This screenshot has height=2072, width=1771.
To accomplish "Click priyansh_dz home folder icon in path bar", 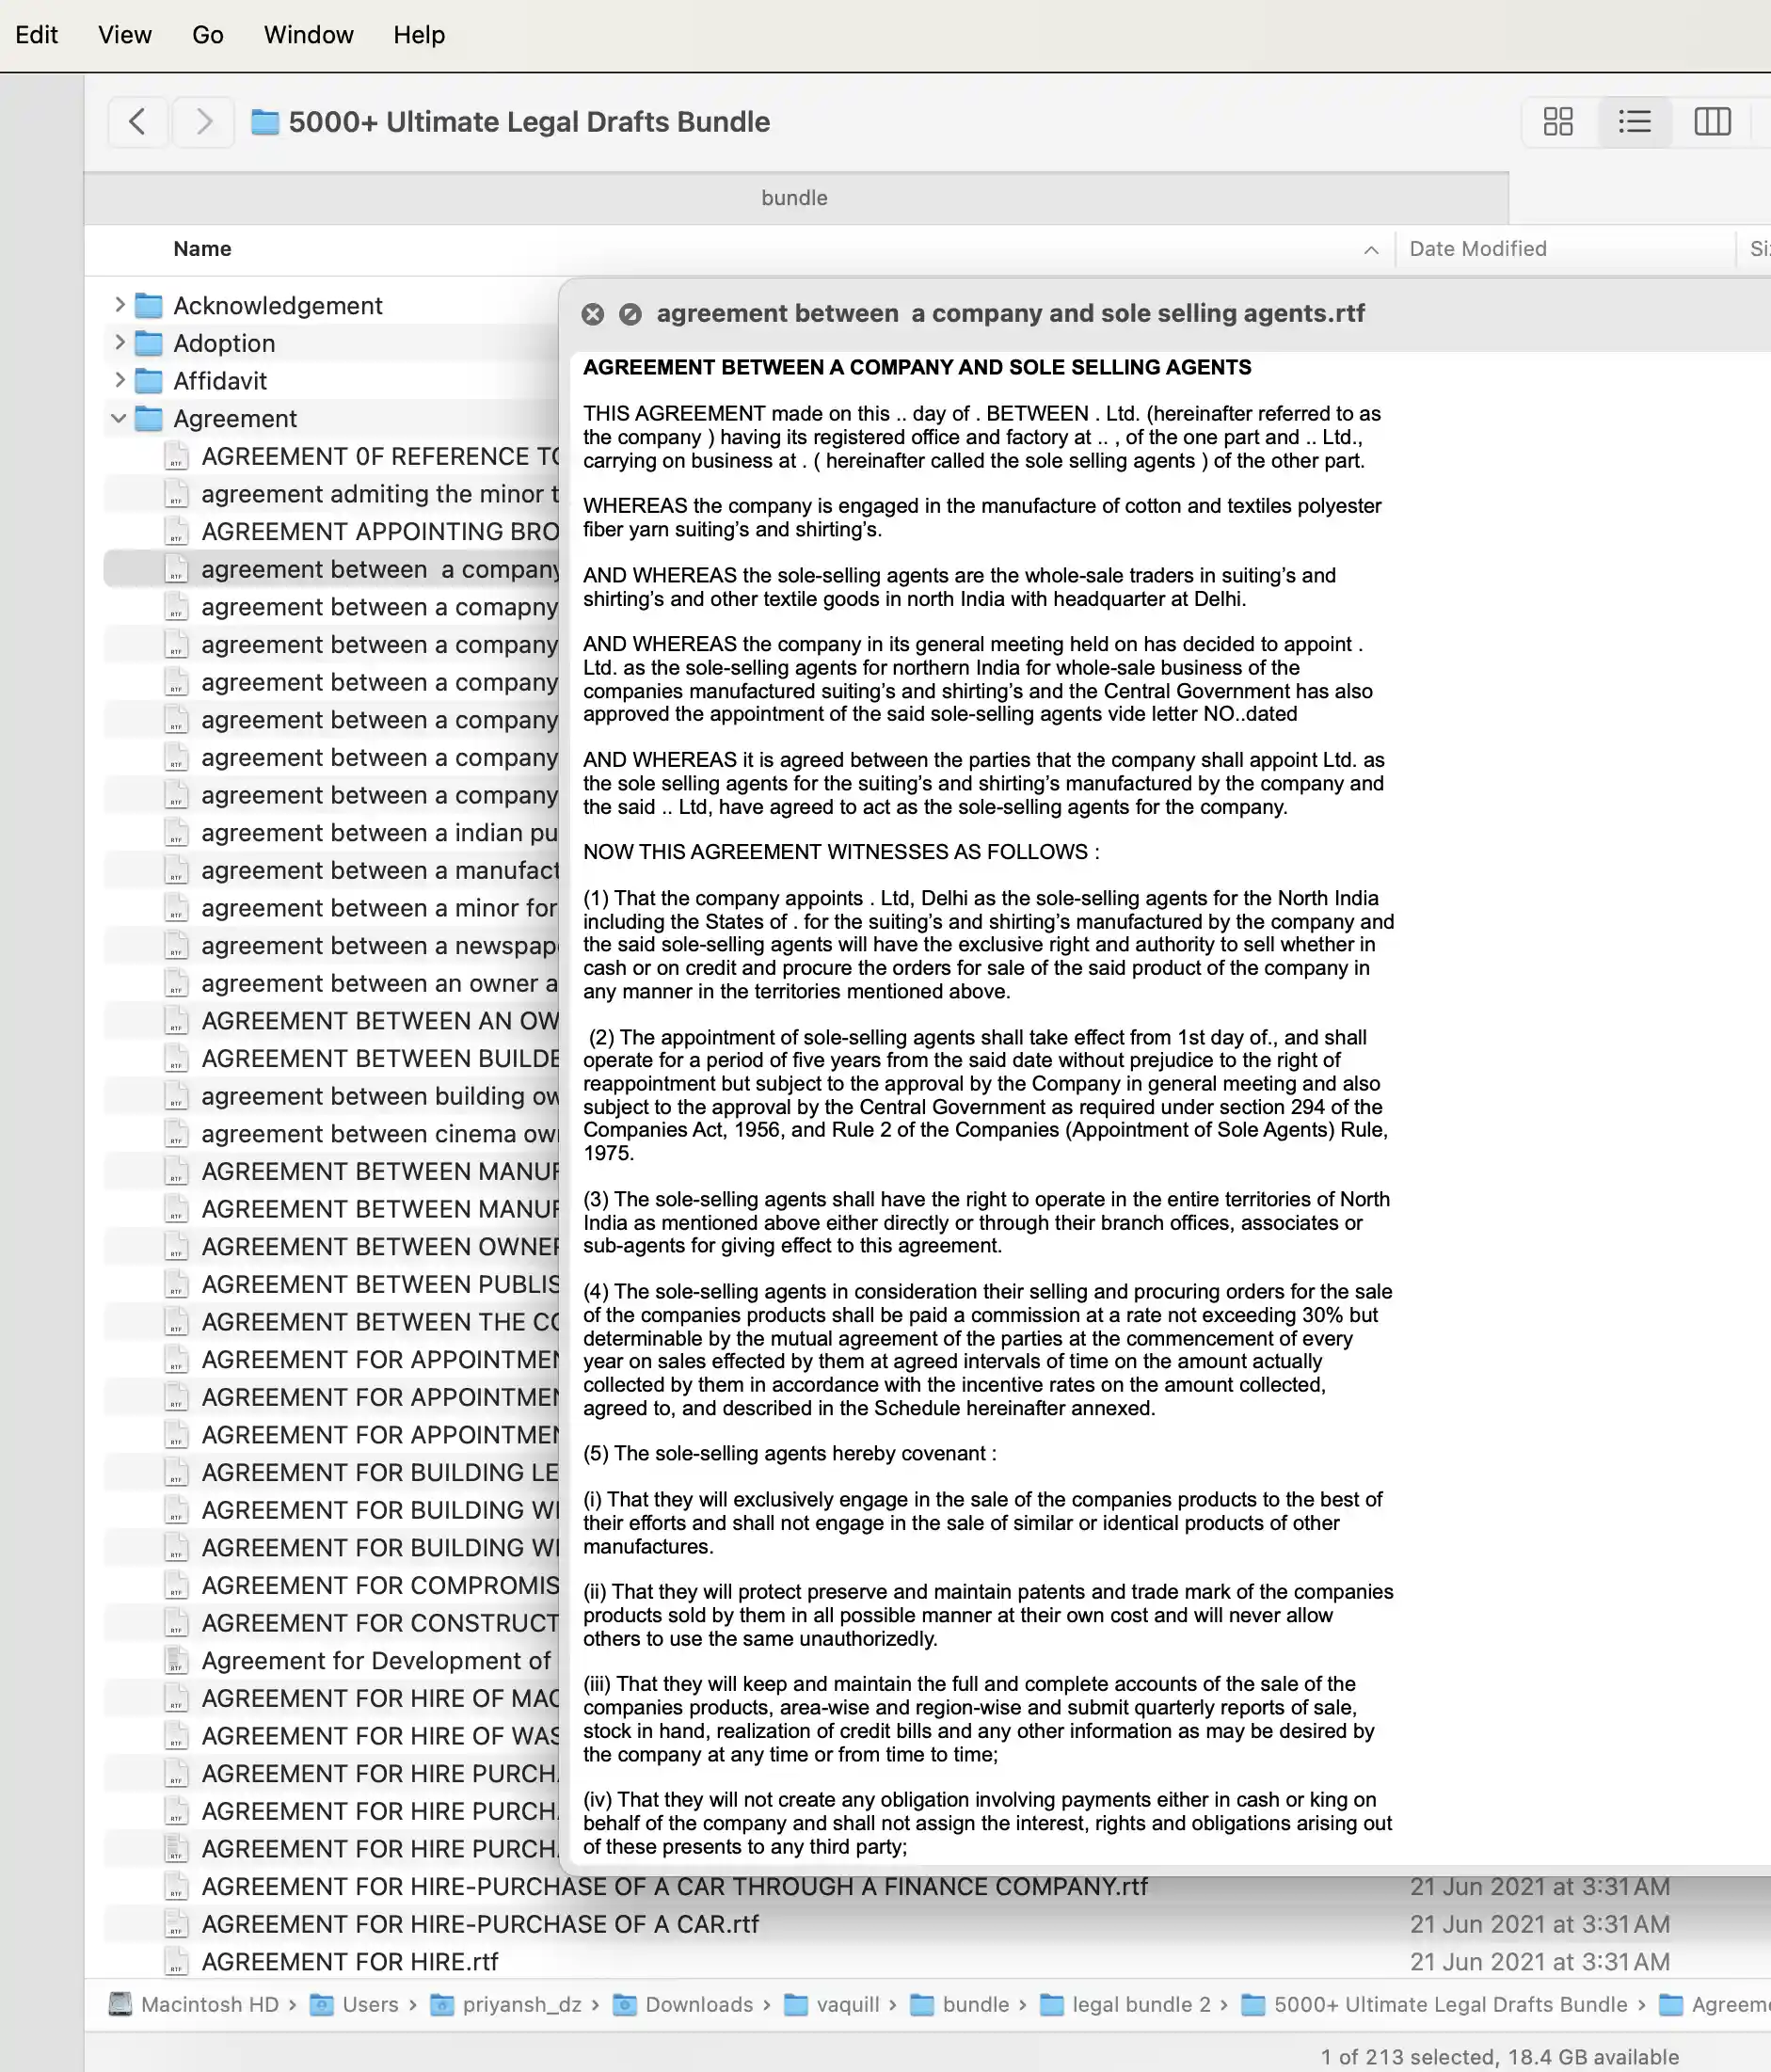I will [442, 2004].
